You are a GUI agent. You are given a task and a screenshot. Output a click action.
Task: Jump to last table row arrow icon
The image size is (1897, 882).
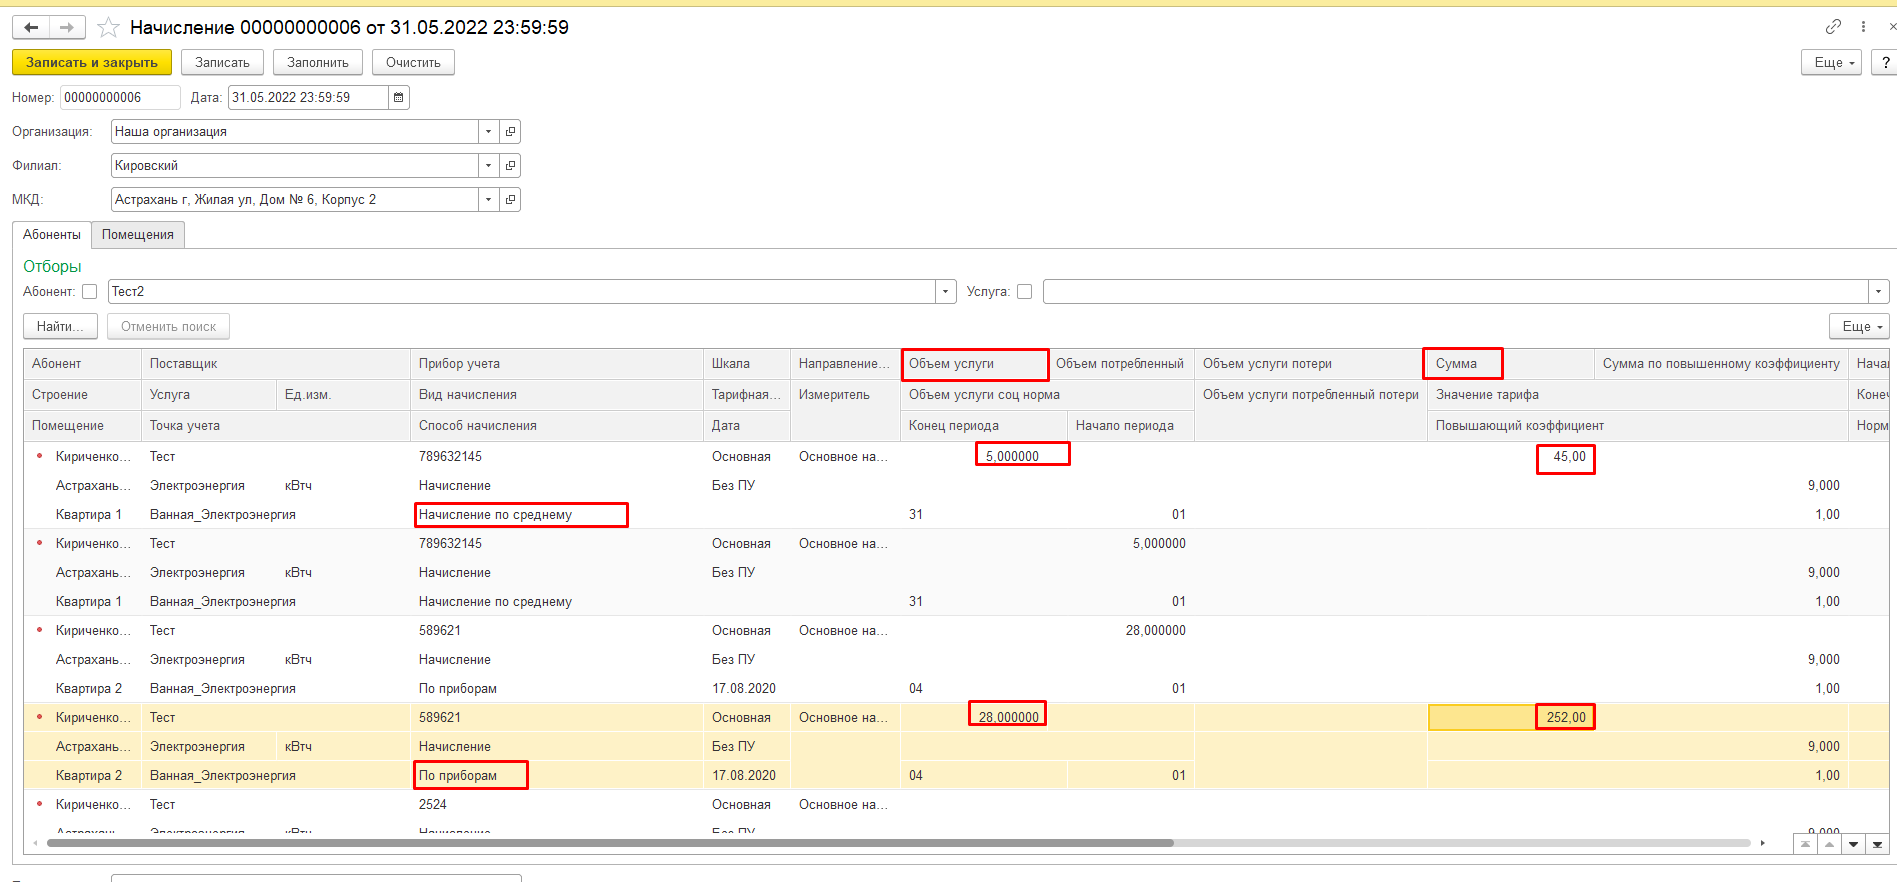(x=1877, y=844)
